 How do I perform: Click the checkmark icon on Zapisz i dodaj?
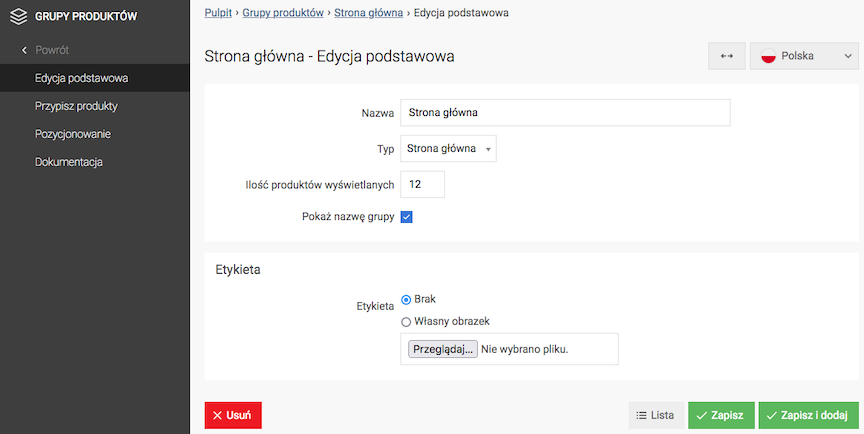click(x=772, y=416)
